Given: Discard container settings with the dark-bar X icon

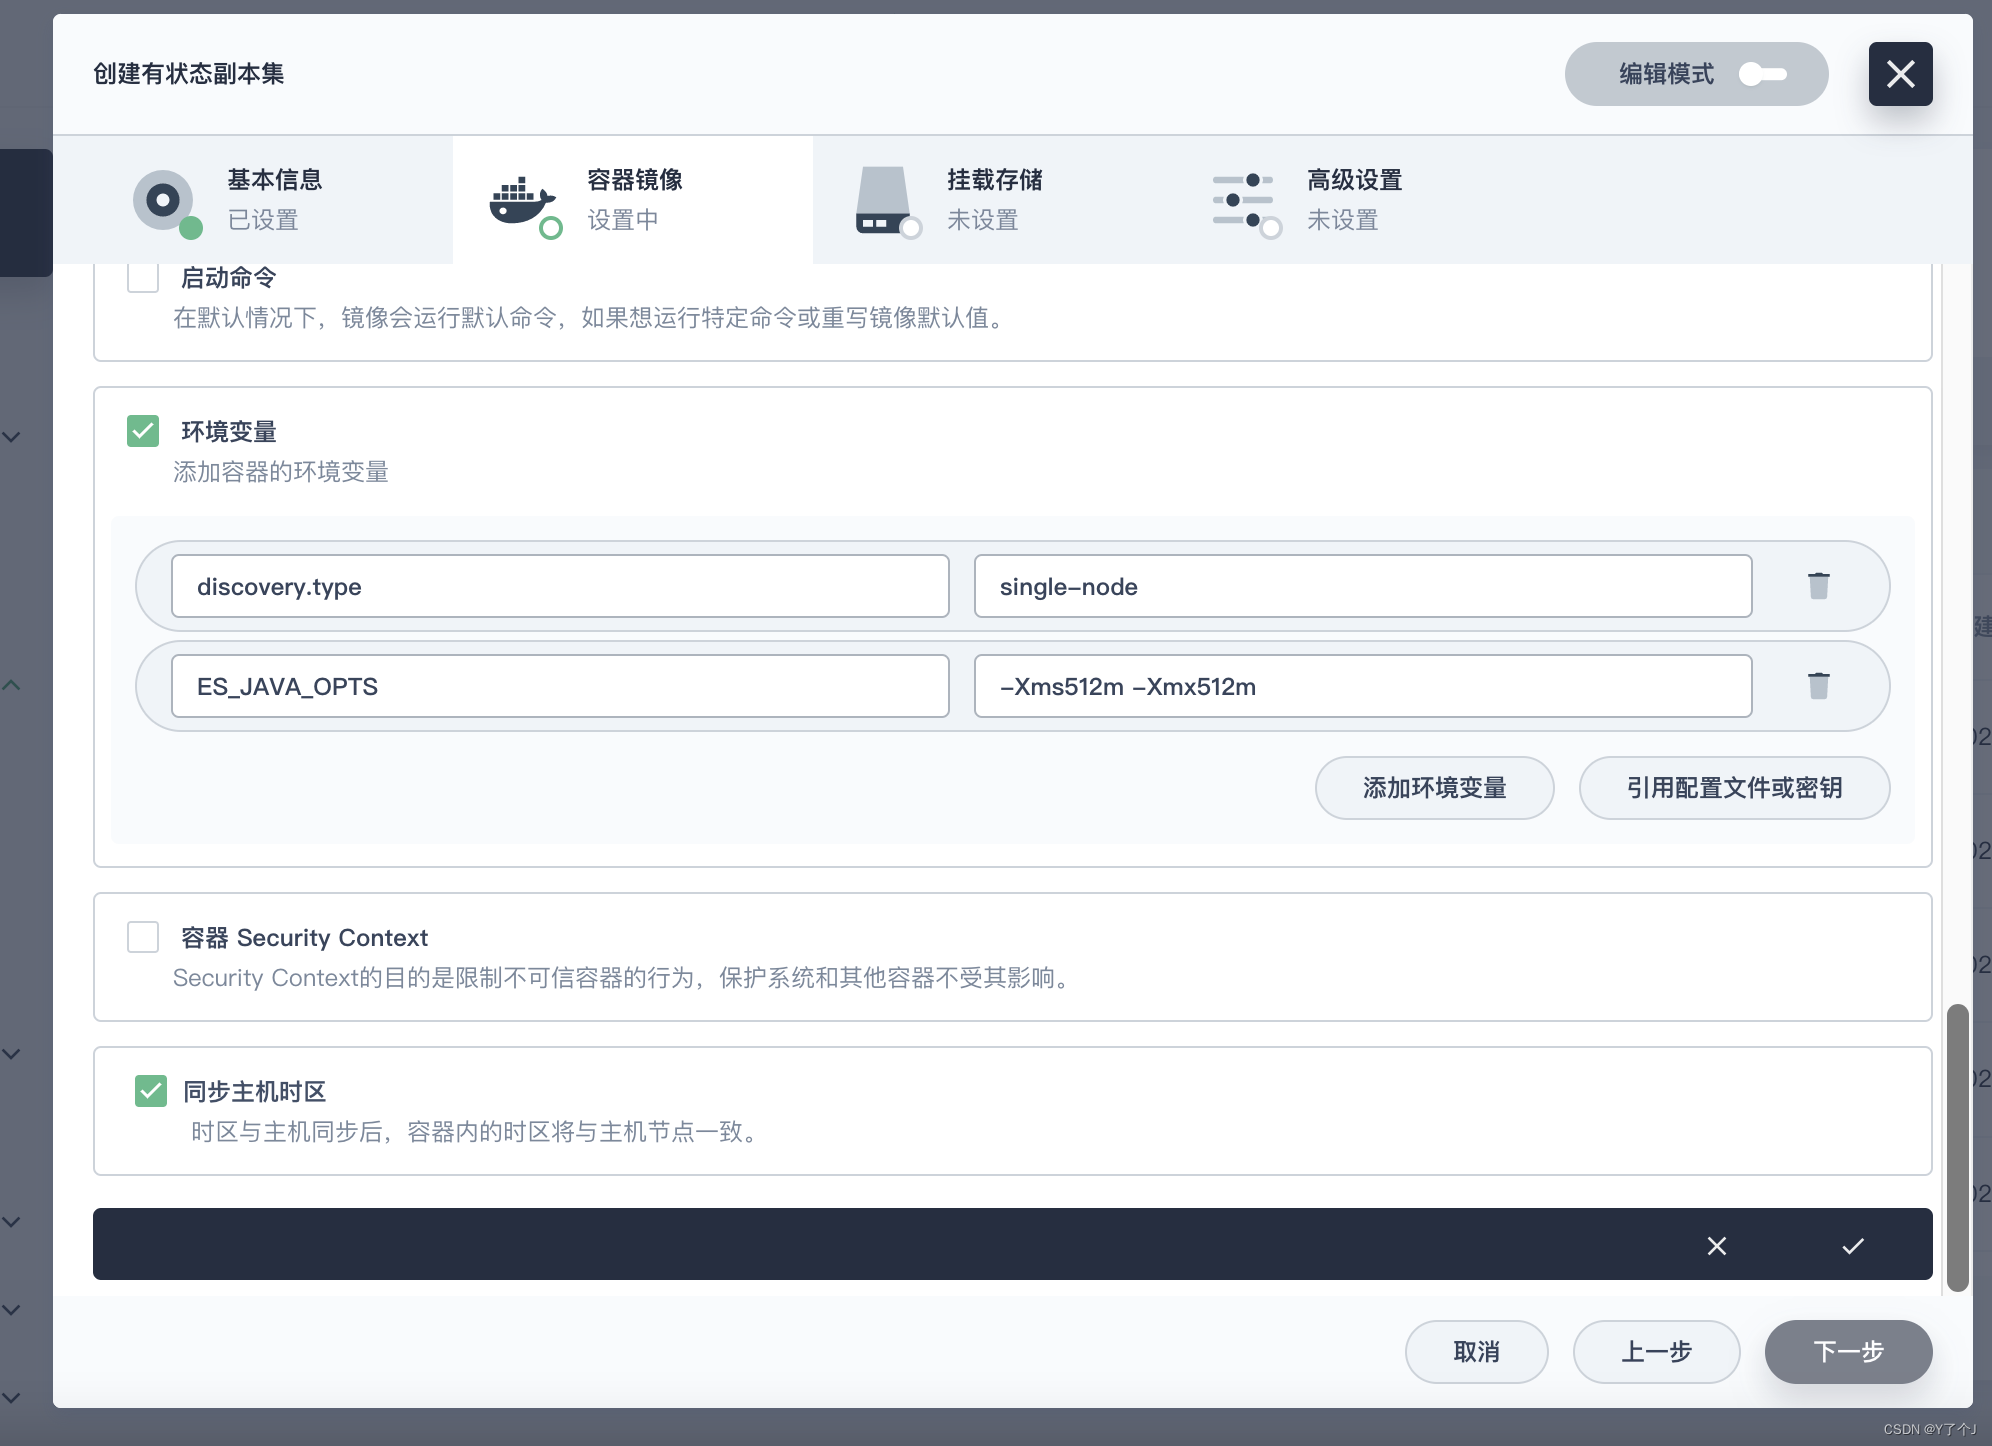Looking at the screenshot, I should coord(1717,1245).
